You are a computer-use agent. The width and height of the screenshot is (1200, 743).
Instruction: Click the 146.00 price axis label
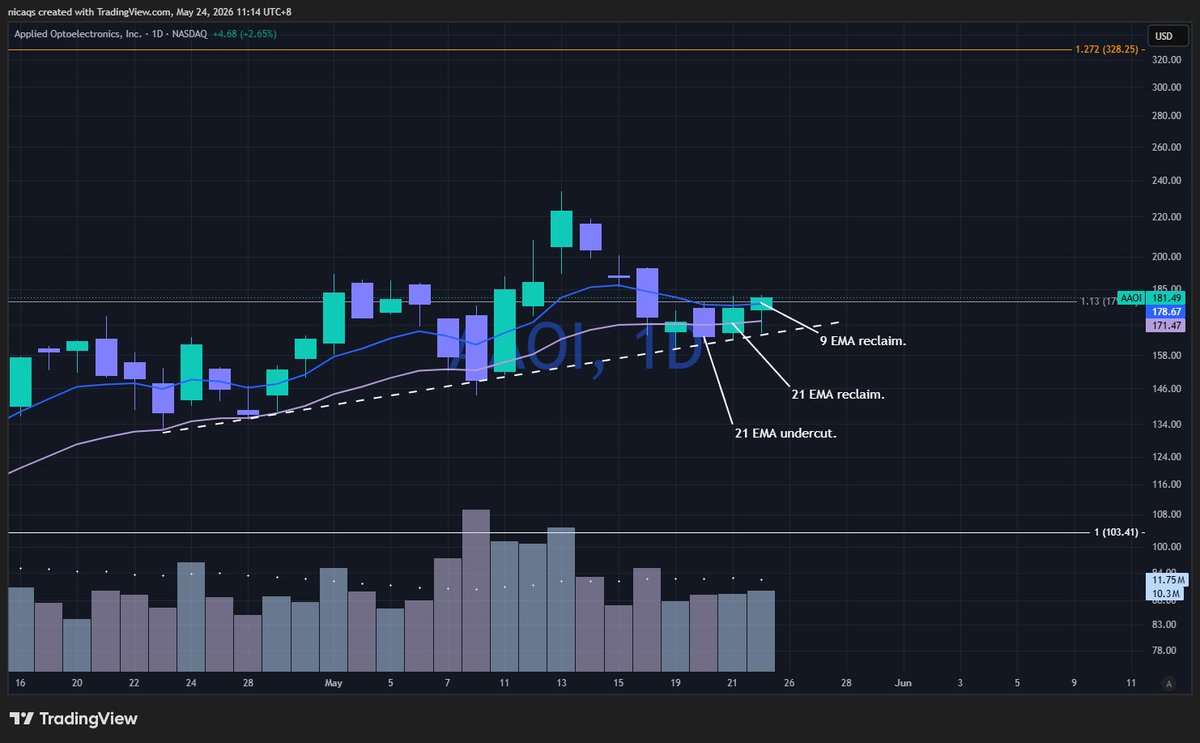(x=1166, y=387)
